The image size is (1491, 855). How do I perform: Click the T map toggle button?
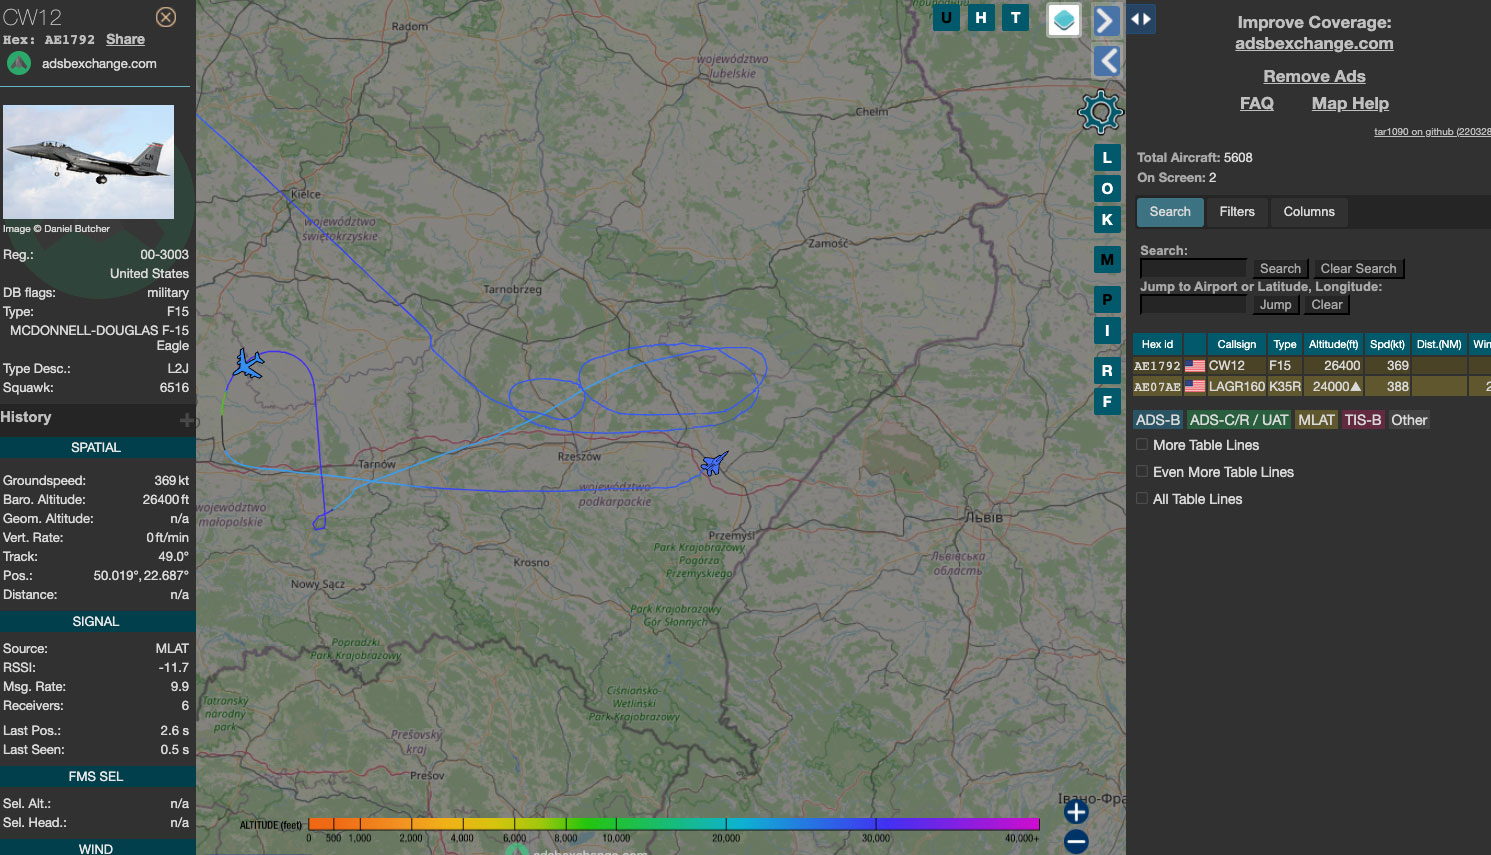click(1016, 17)
